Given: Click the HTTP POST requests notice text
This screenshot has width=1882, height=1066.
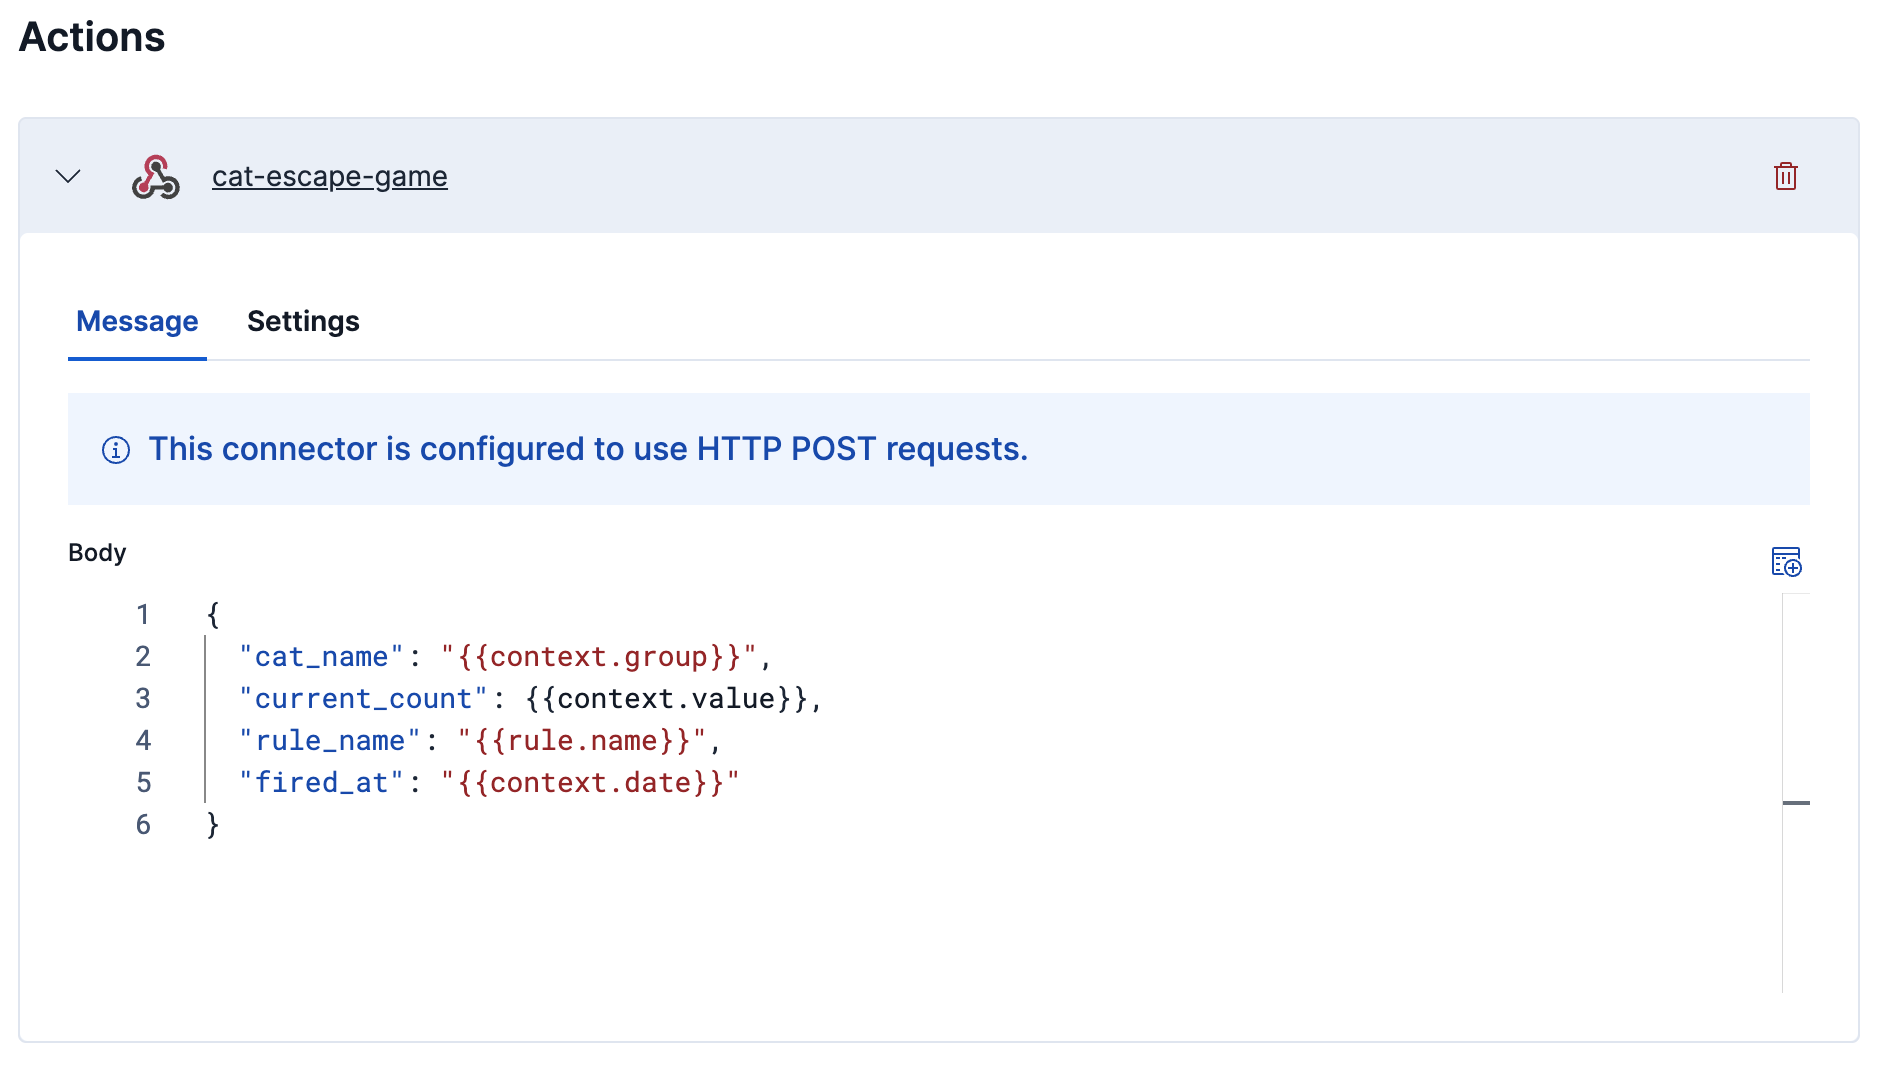Looking at the screenshot, I should click(x=588, y=449).
